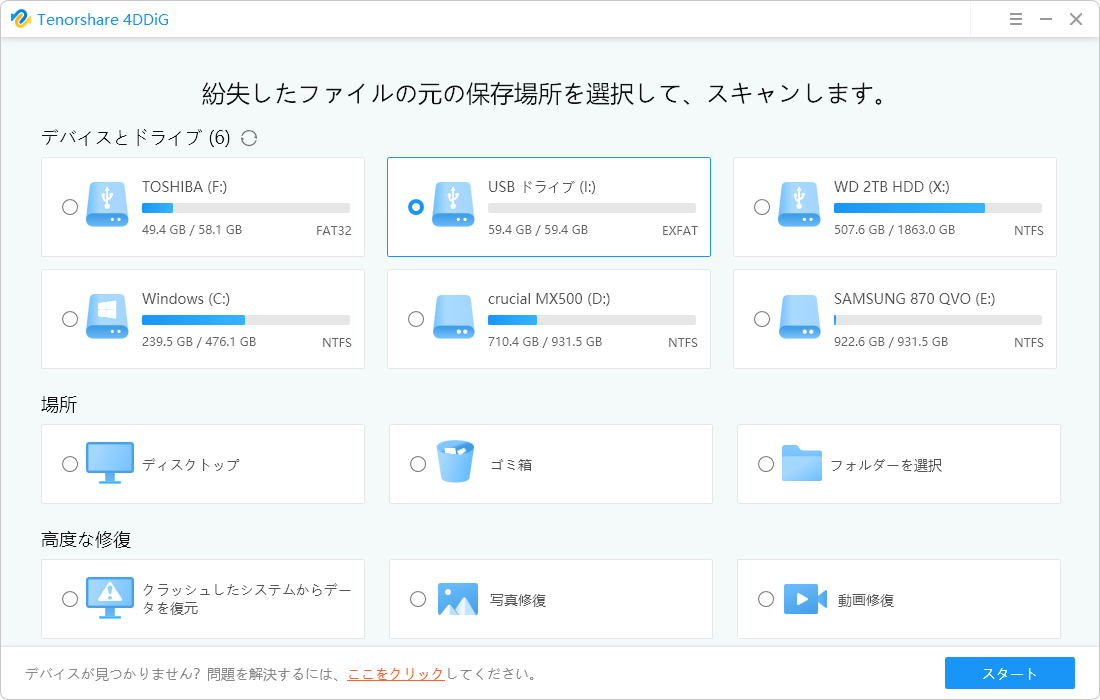Click the クラッシュしたシステムからデータを復元 label
Screen dimensions: 1100x700
click(x=247, y=599)
